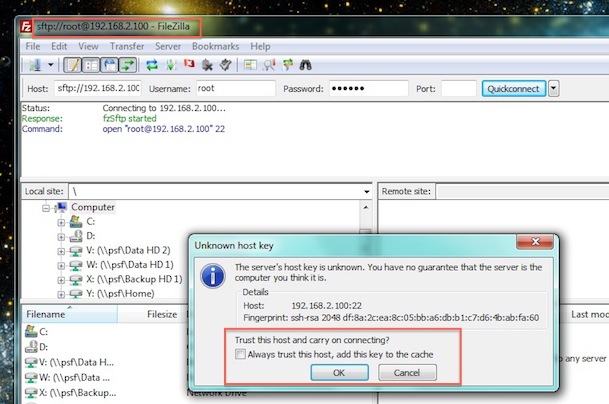Toggle processing of the transfer queue

point(171,65)
